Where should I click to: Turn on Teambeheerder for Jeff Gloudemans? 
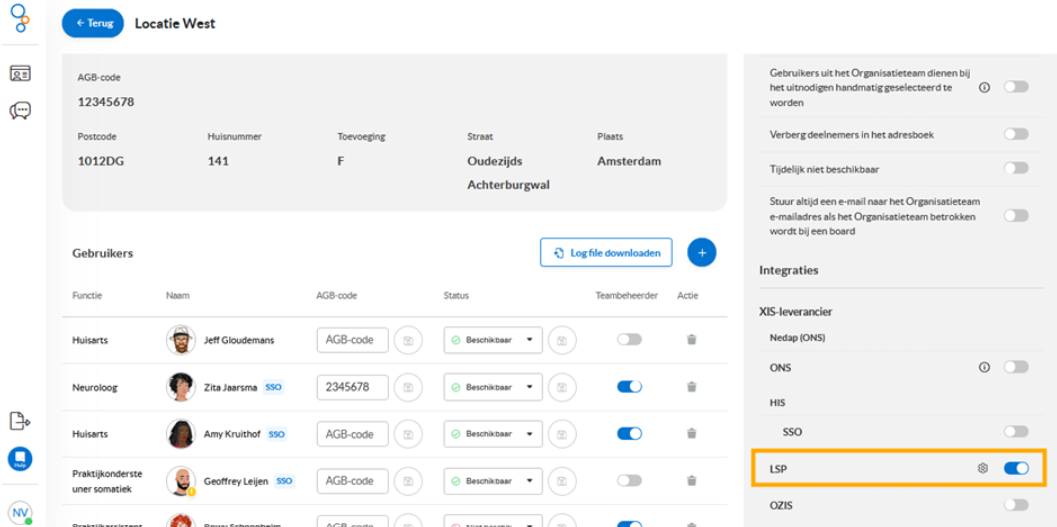629,340
